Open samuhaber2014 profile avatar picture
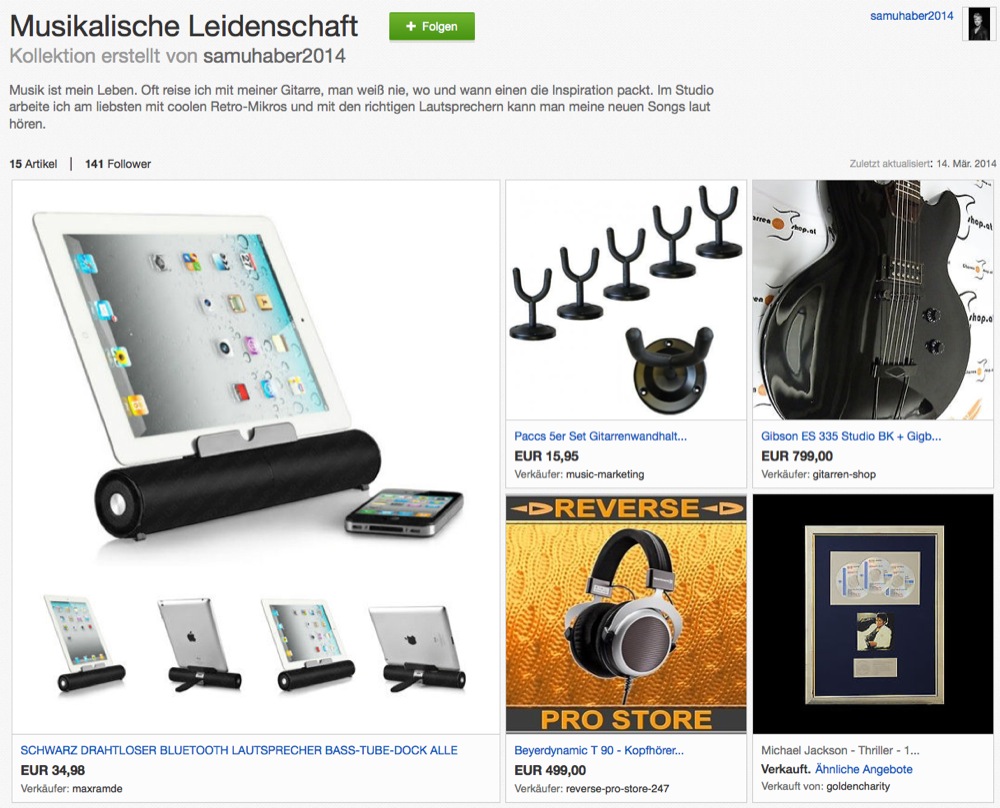Screen dimensions: 1000x808 979,24
